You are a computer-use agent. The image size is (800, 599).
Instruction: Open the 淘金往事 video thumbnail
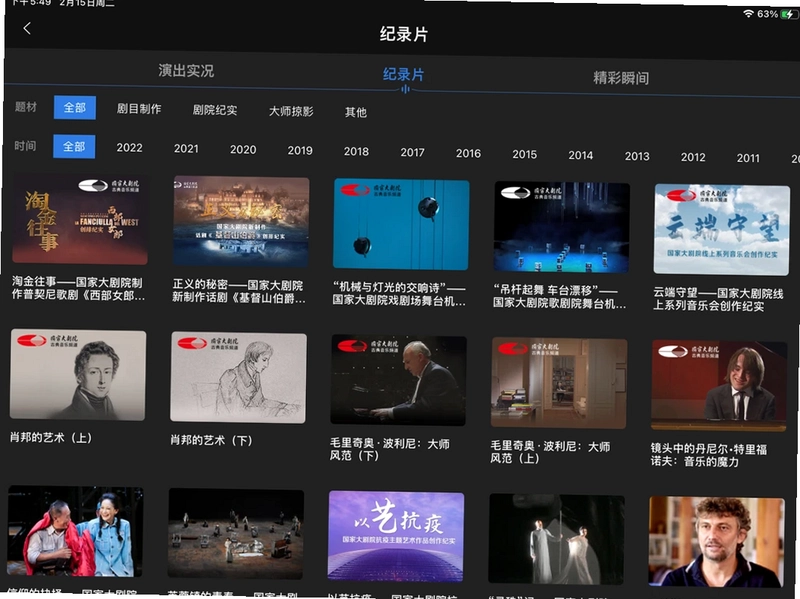81,219
